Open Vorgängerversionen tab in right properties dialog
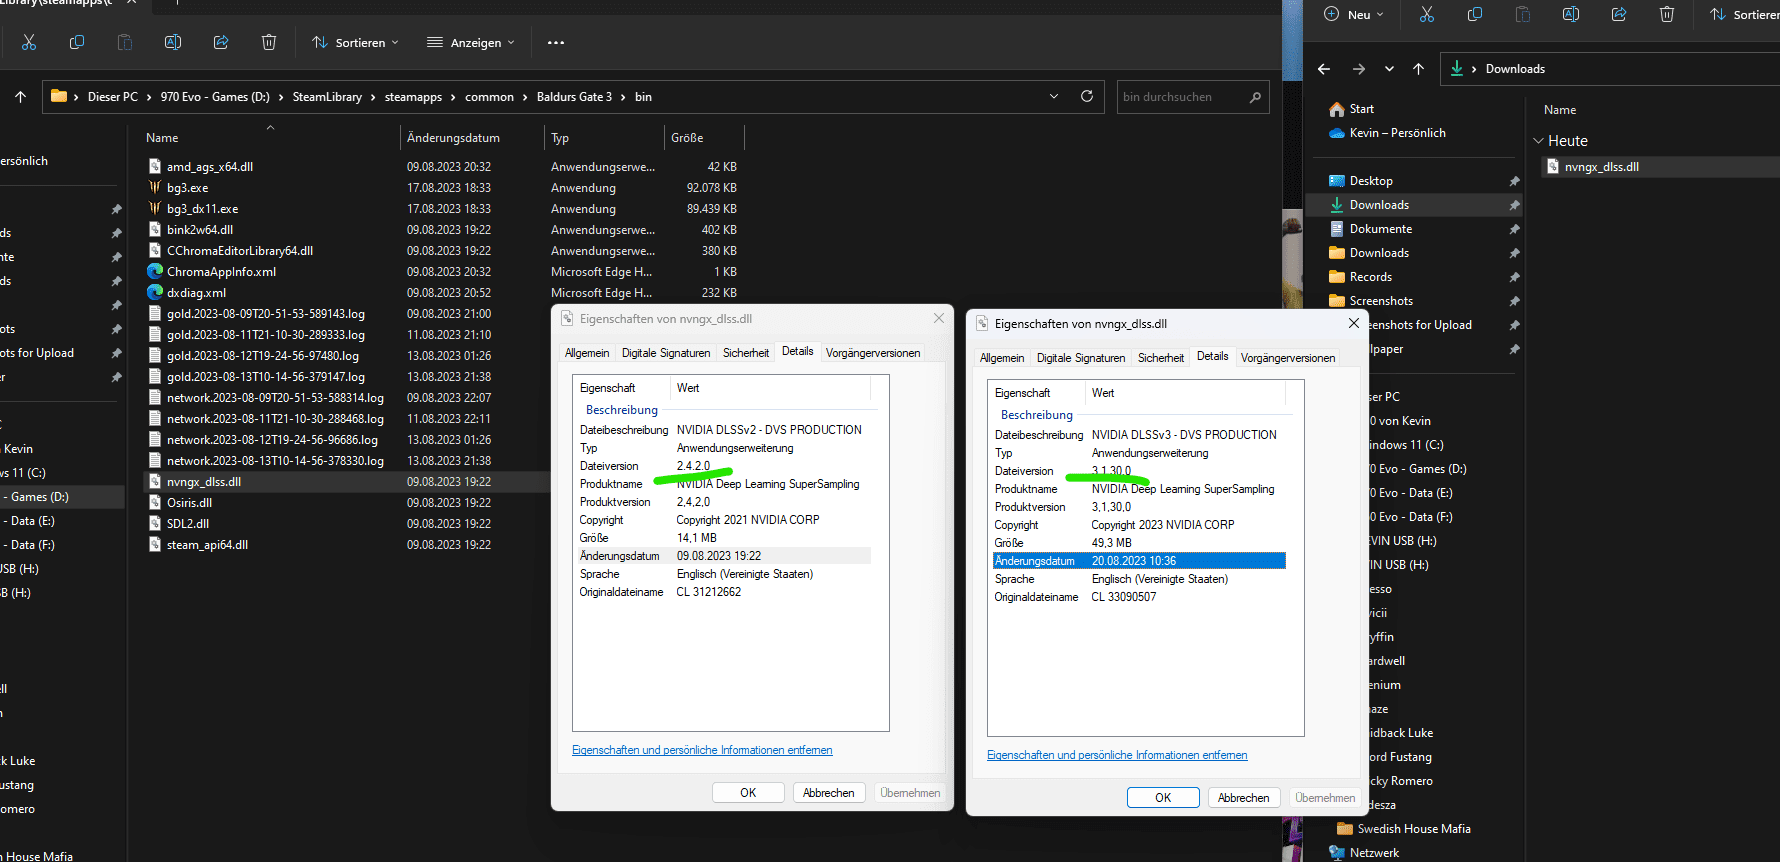 (1288, 358)
